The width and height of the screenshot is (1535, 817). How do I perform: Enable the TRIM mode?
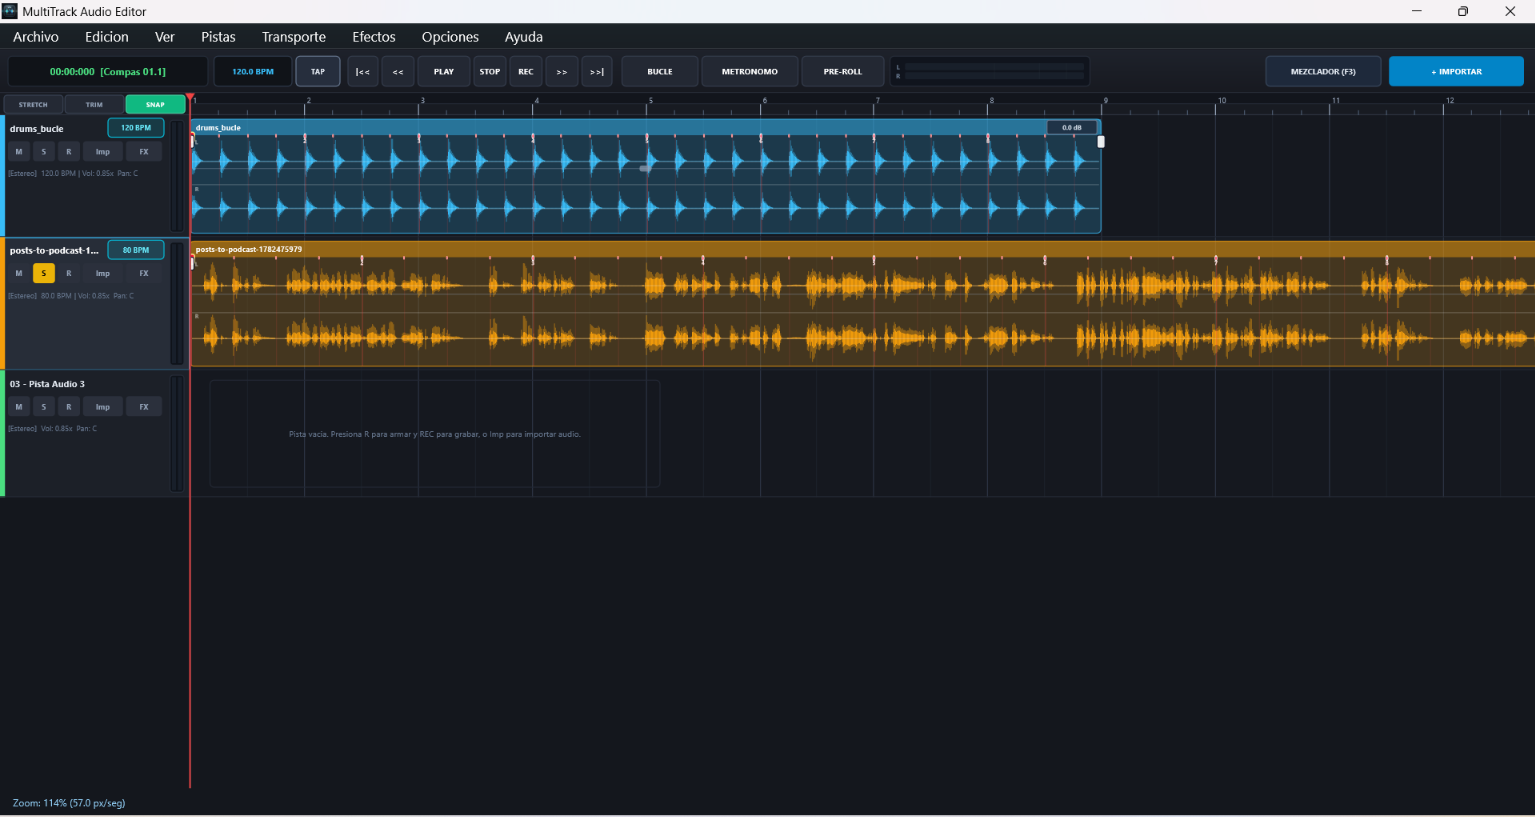click(x=94, y=104)
